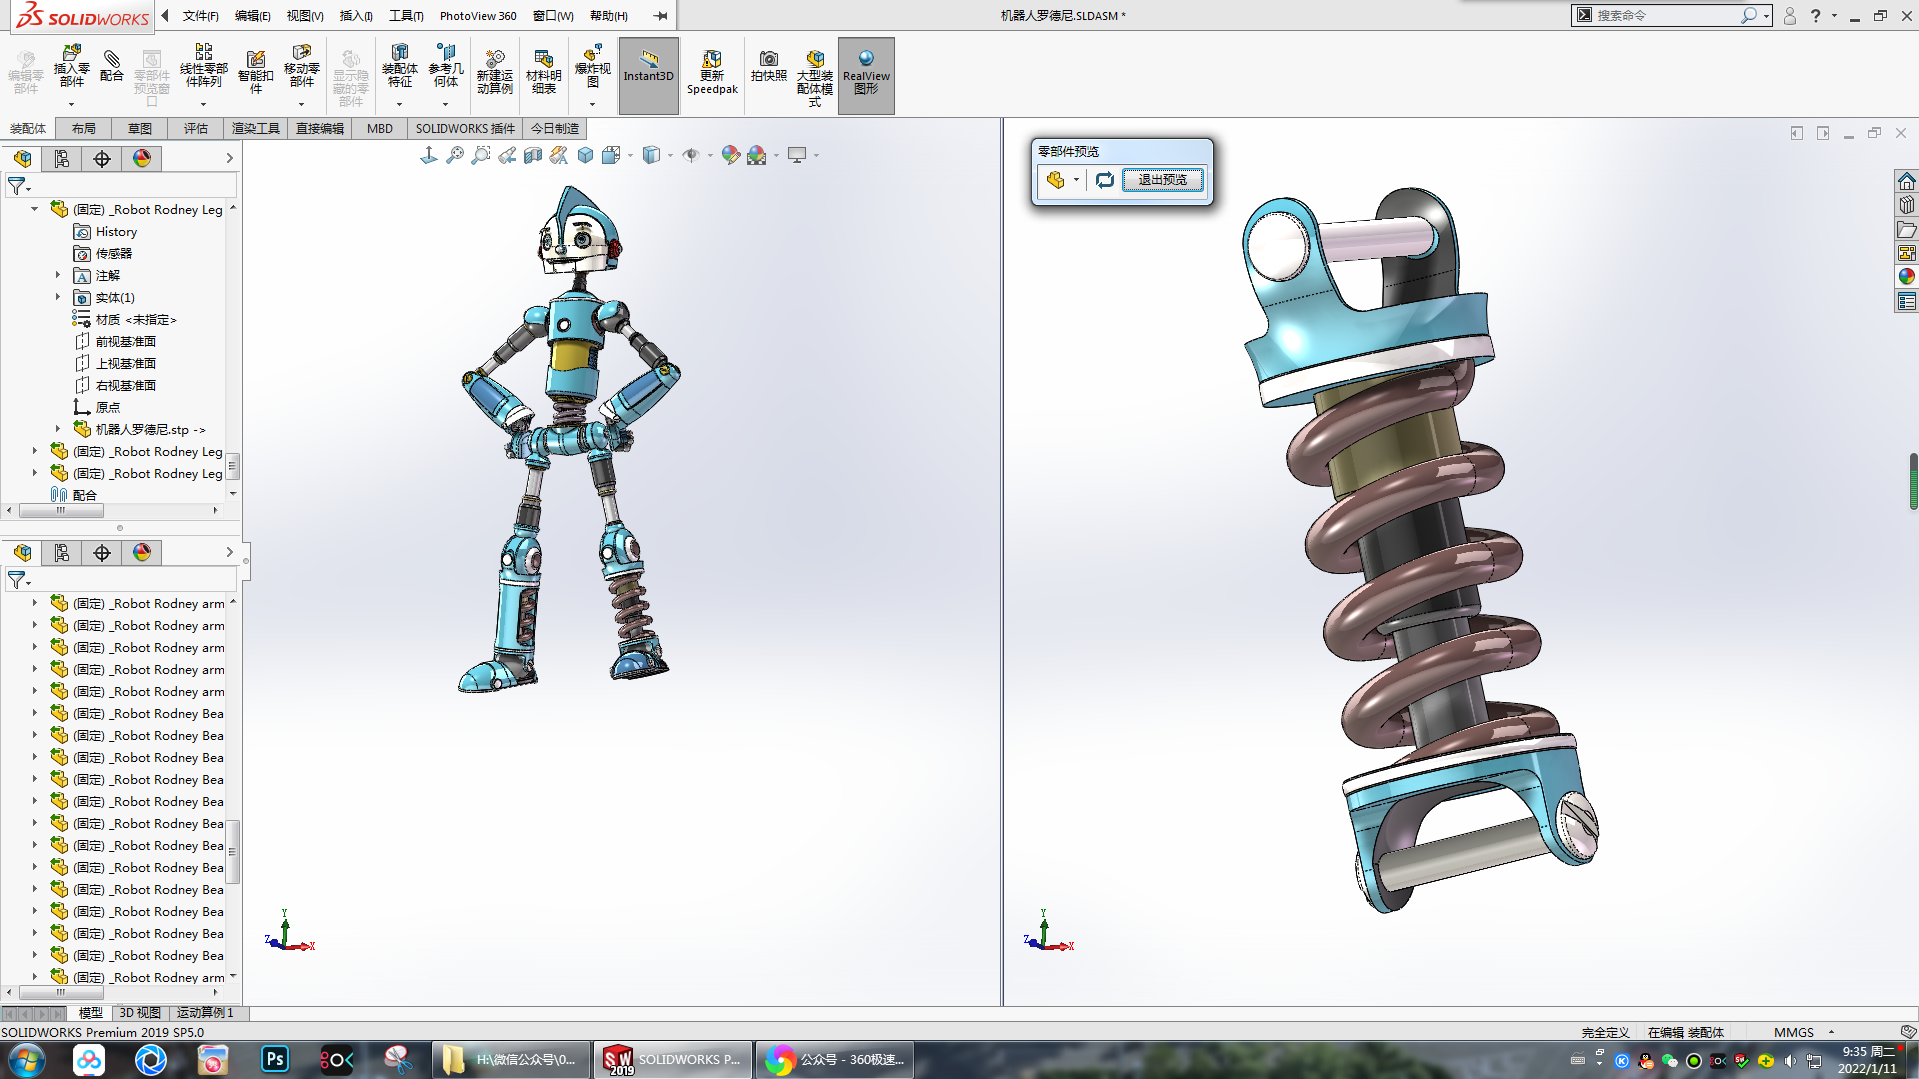Open View Palette icon in task pane

(1907, 253)
